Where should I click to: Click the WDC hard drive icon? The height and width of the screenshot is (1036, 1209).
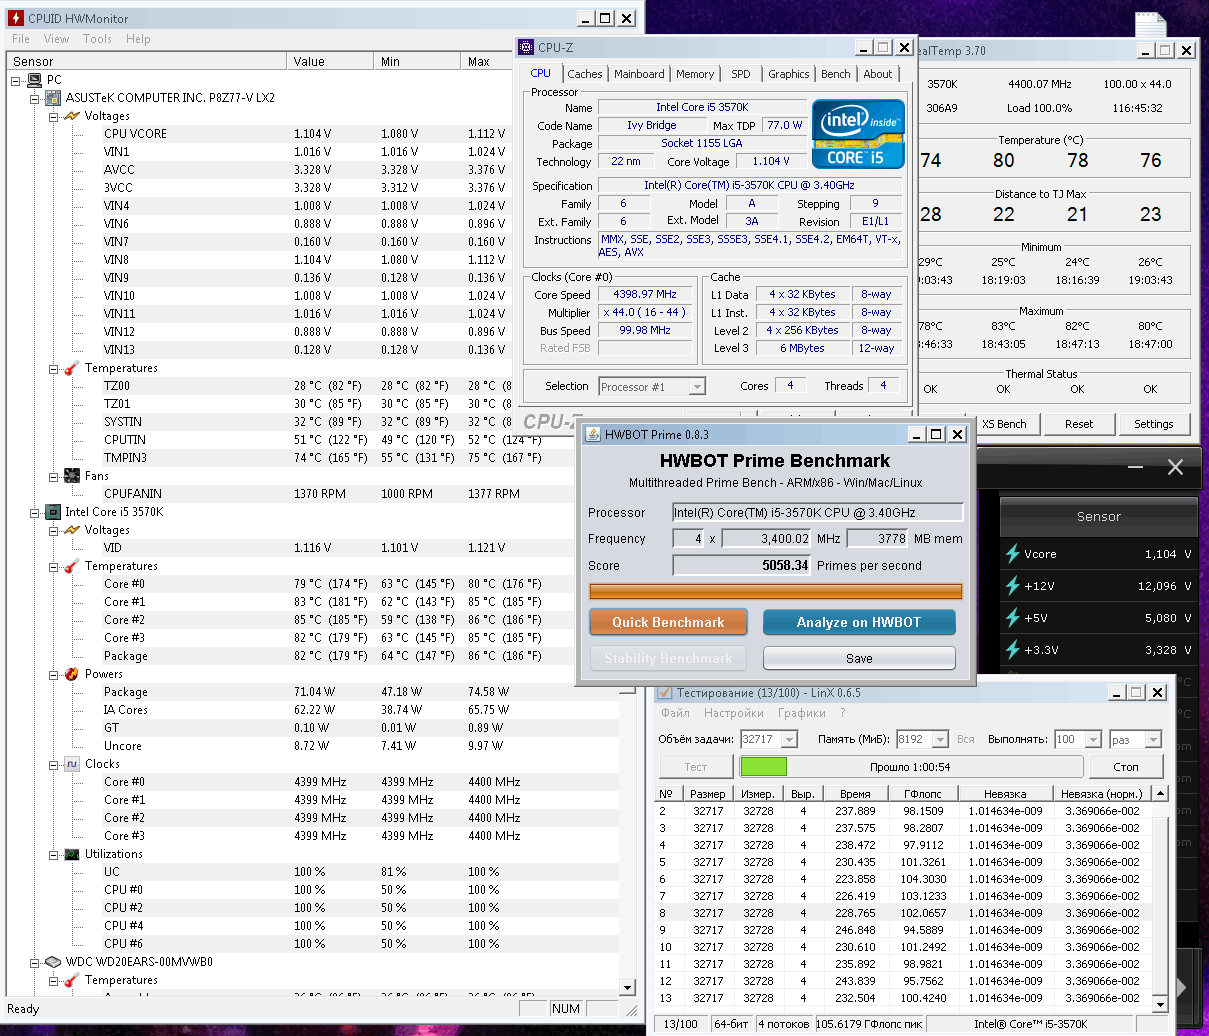[53, 962]
